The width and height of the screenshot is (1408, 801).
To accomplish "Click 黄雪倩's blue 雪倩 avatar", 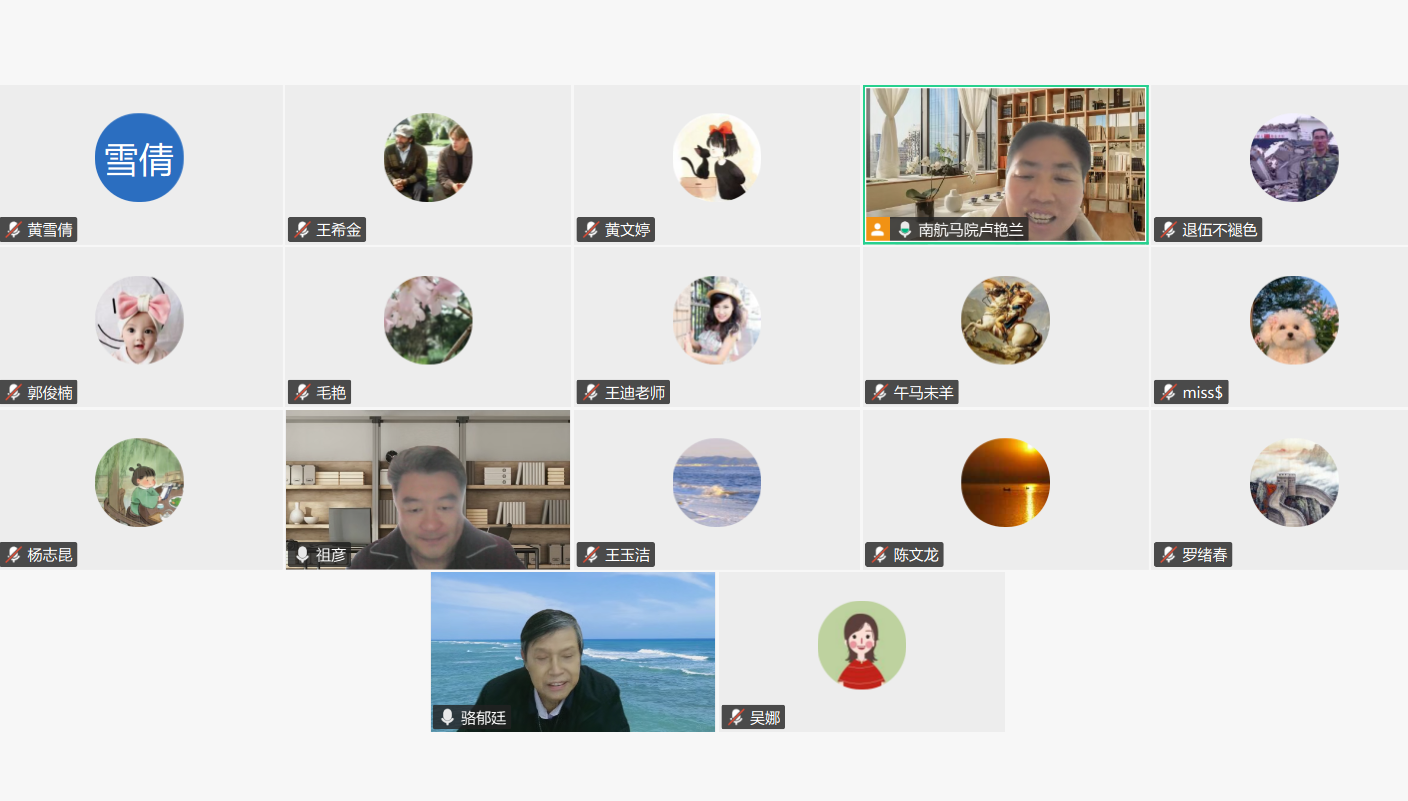I will [139, 157].
